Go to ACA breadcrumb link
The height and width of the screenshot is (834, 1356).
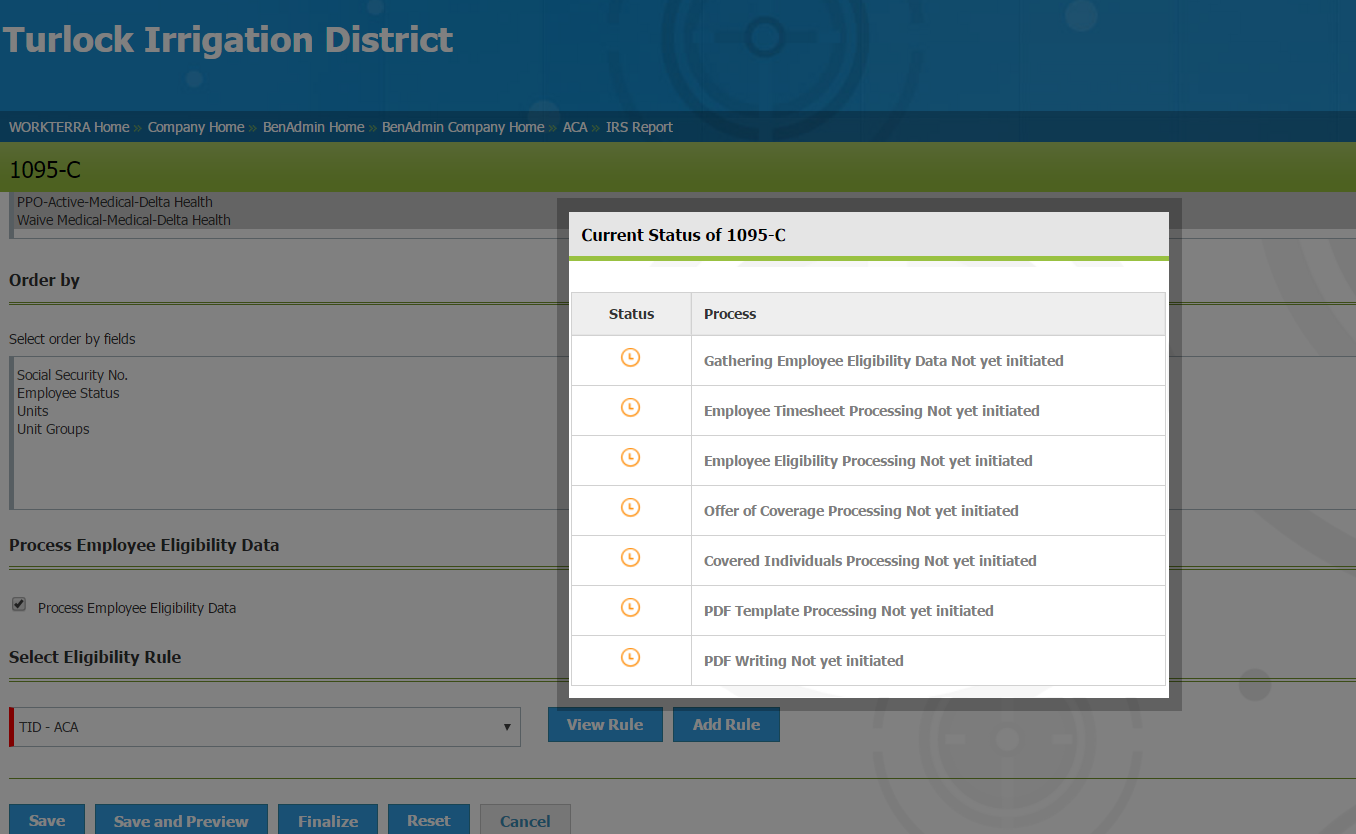coord(575,127)
